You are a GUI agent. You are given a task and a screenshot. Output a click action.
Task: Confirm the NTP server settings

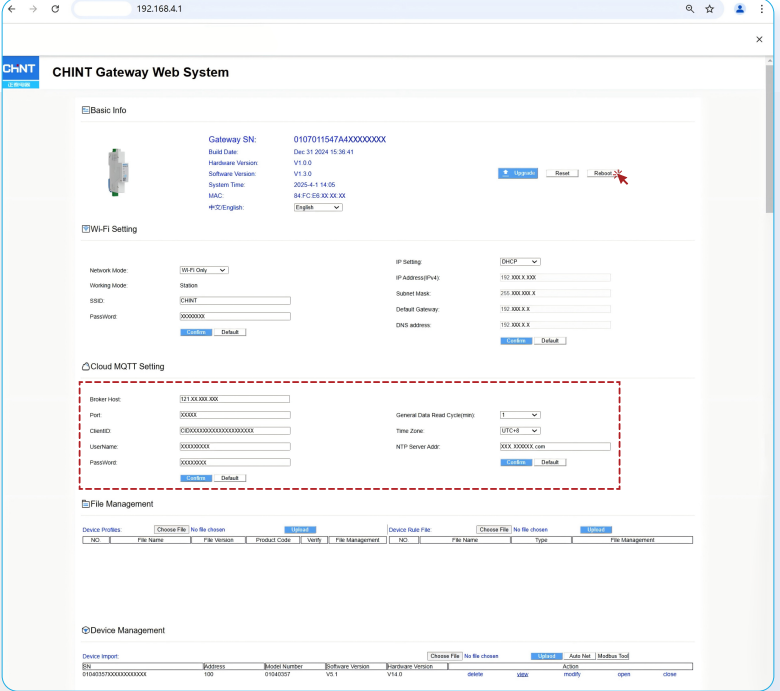pos(516,462)
